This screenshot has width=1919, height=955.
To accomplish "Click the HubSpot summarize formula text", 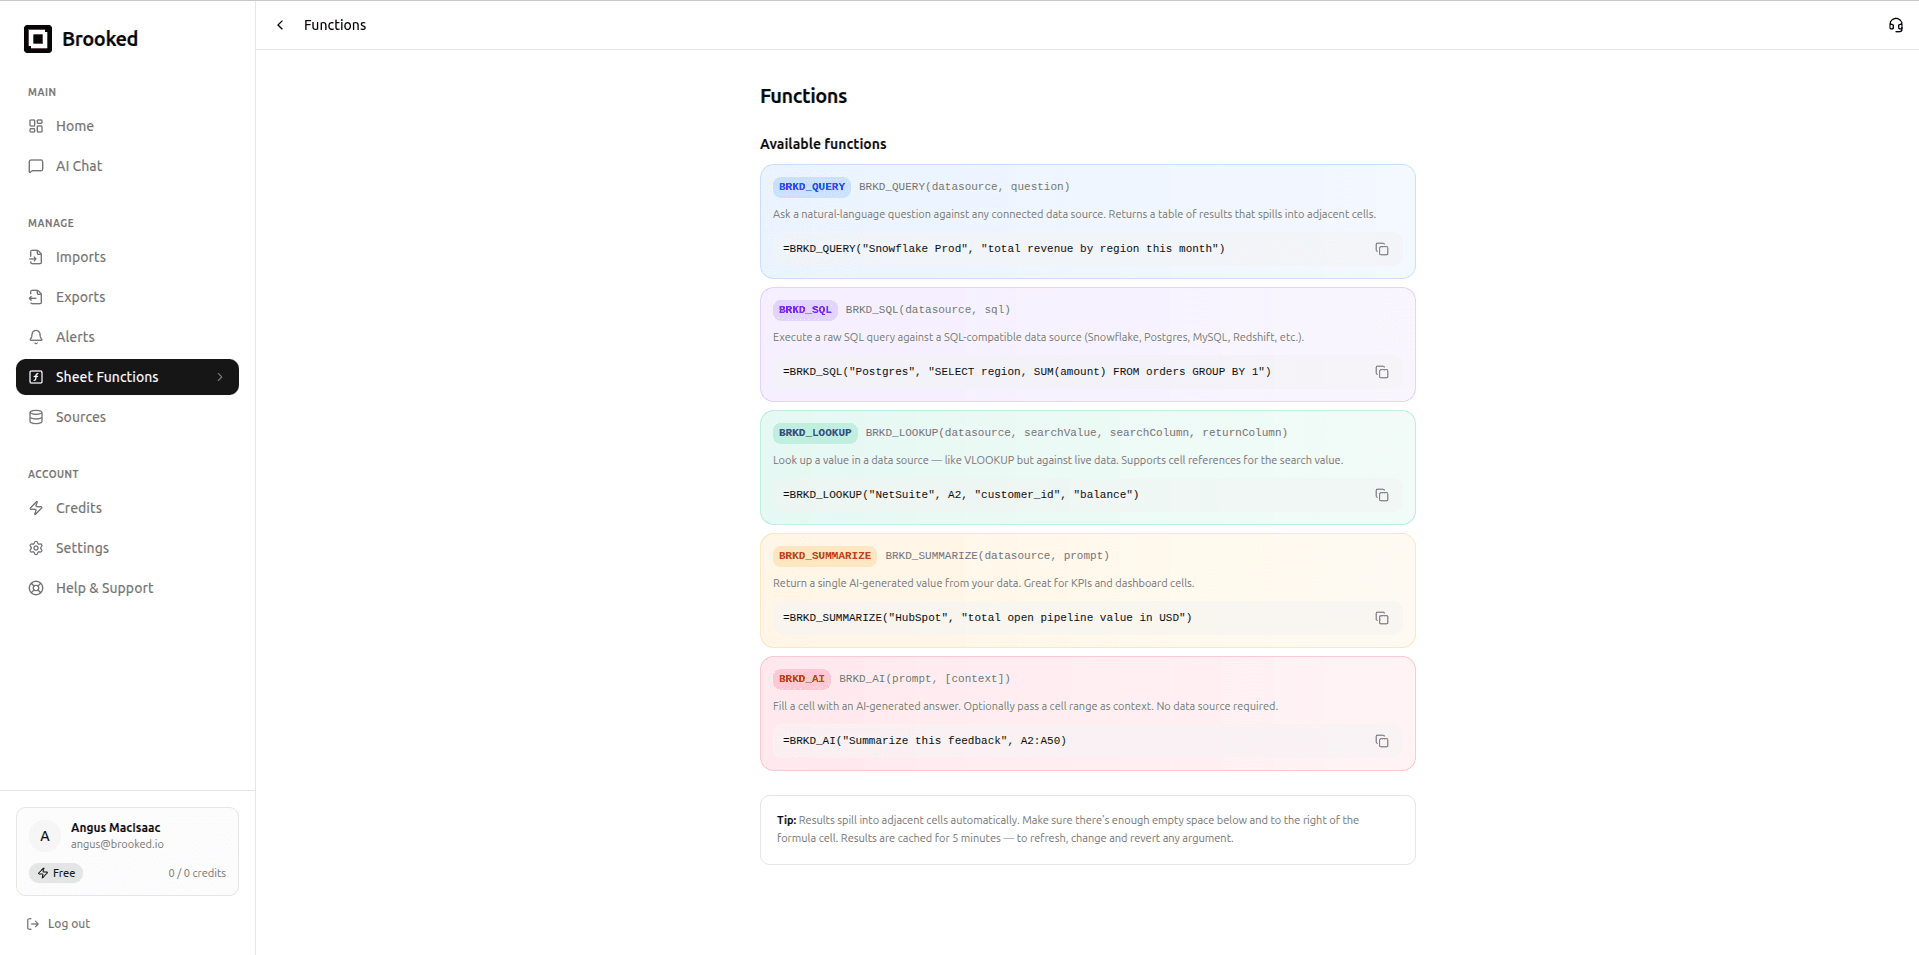I will (987, 618).
